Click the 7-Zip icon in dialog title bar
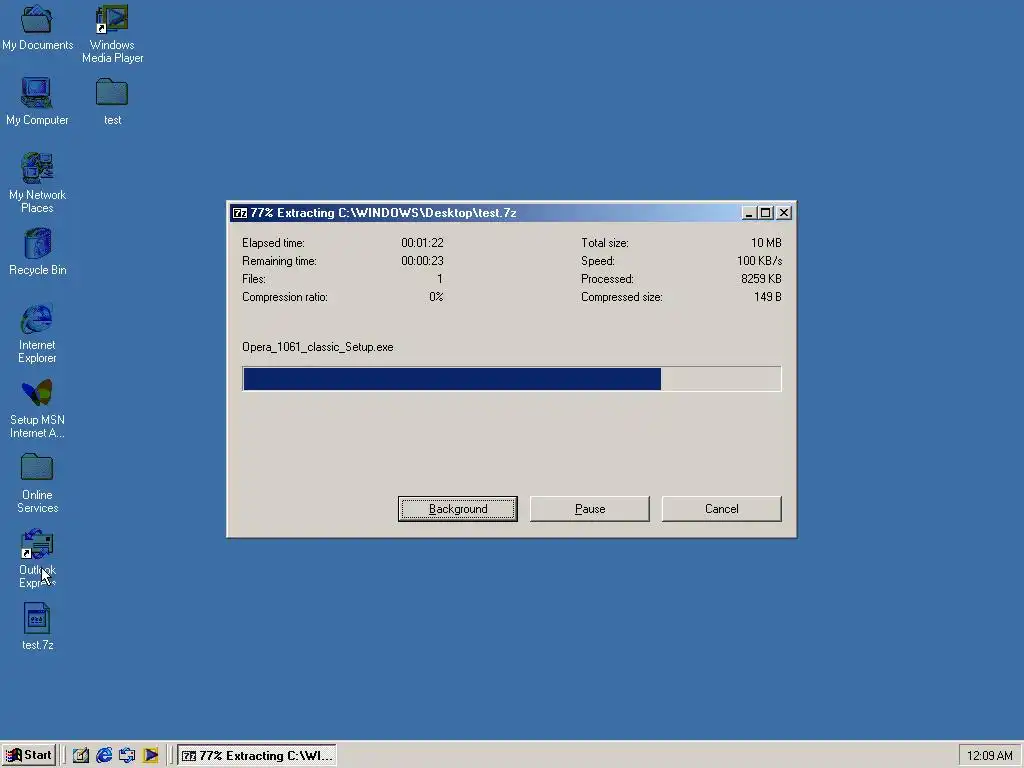 [240, 213]
